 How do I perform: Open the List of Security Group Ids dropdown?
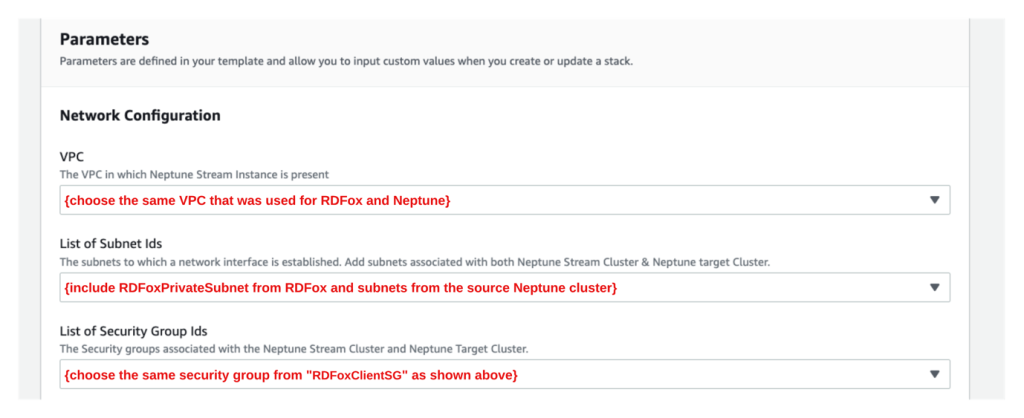(x=505, y=375)
